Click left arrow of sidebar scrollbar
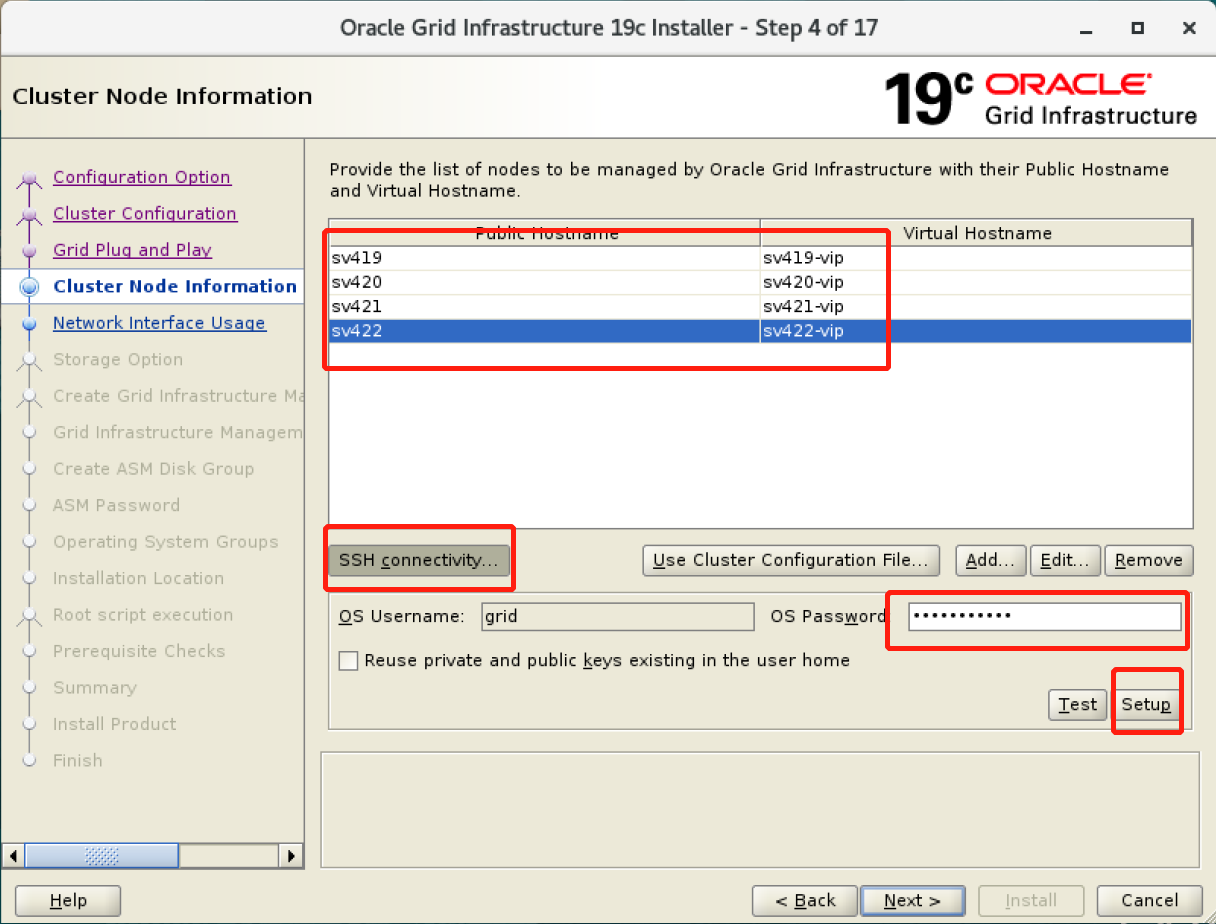The height and width of the screenshot is (924, 1216). click(x=13, y=856)
